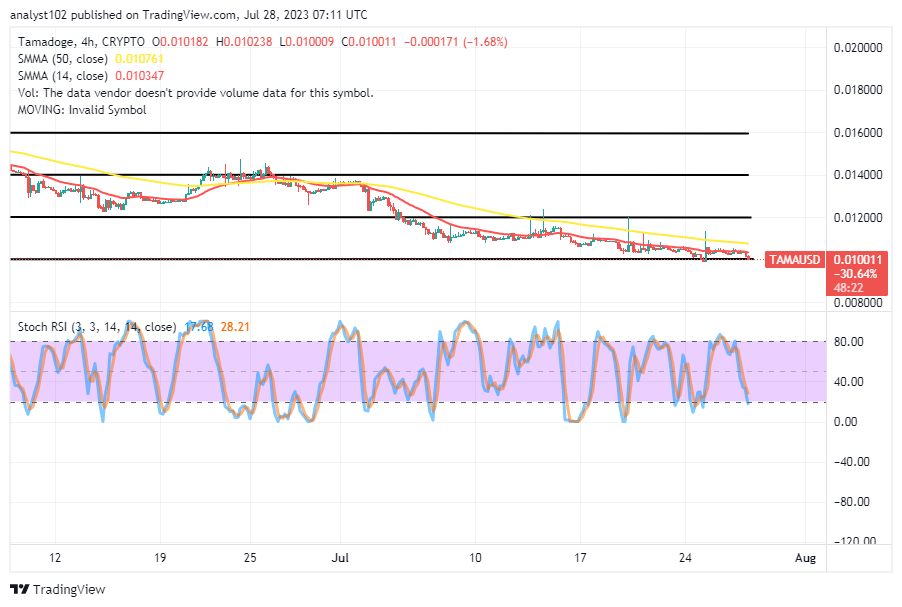This screenshot has height=607, width=902.
Task: Click the Stoch RSI blue value 17.68
Action: [199, 327]
